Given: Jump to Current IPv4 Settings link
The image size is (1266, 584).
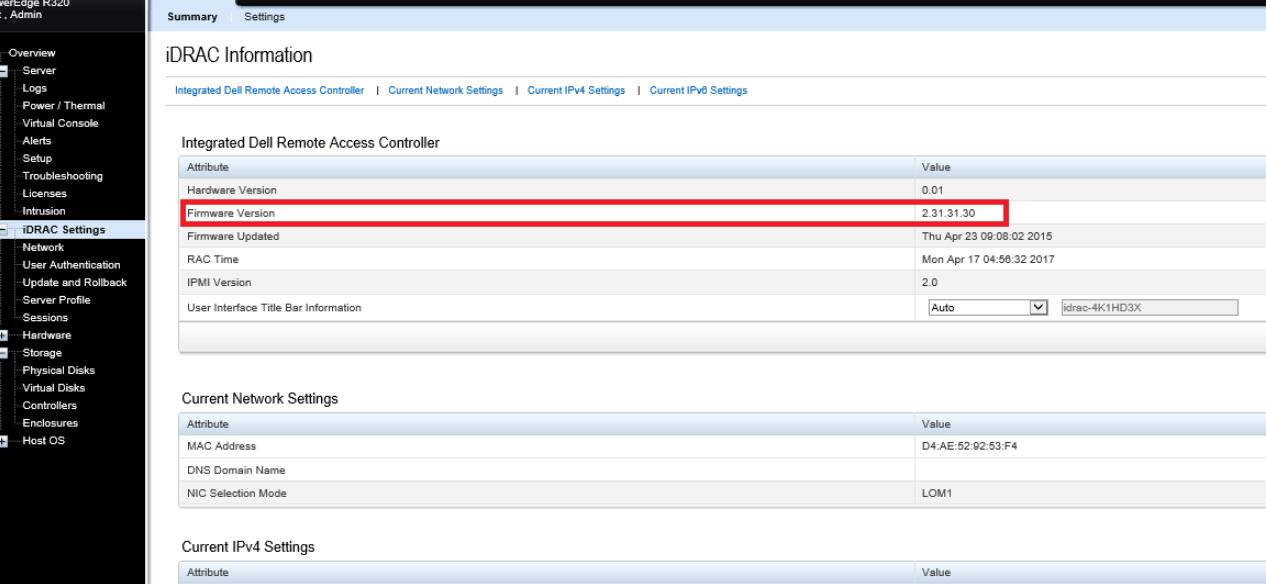Looking at the screenshot, I should (x=576, y=91).
